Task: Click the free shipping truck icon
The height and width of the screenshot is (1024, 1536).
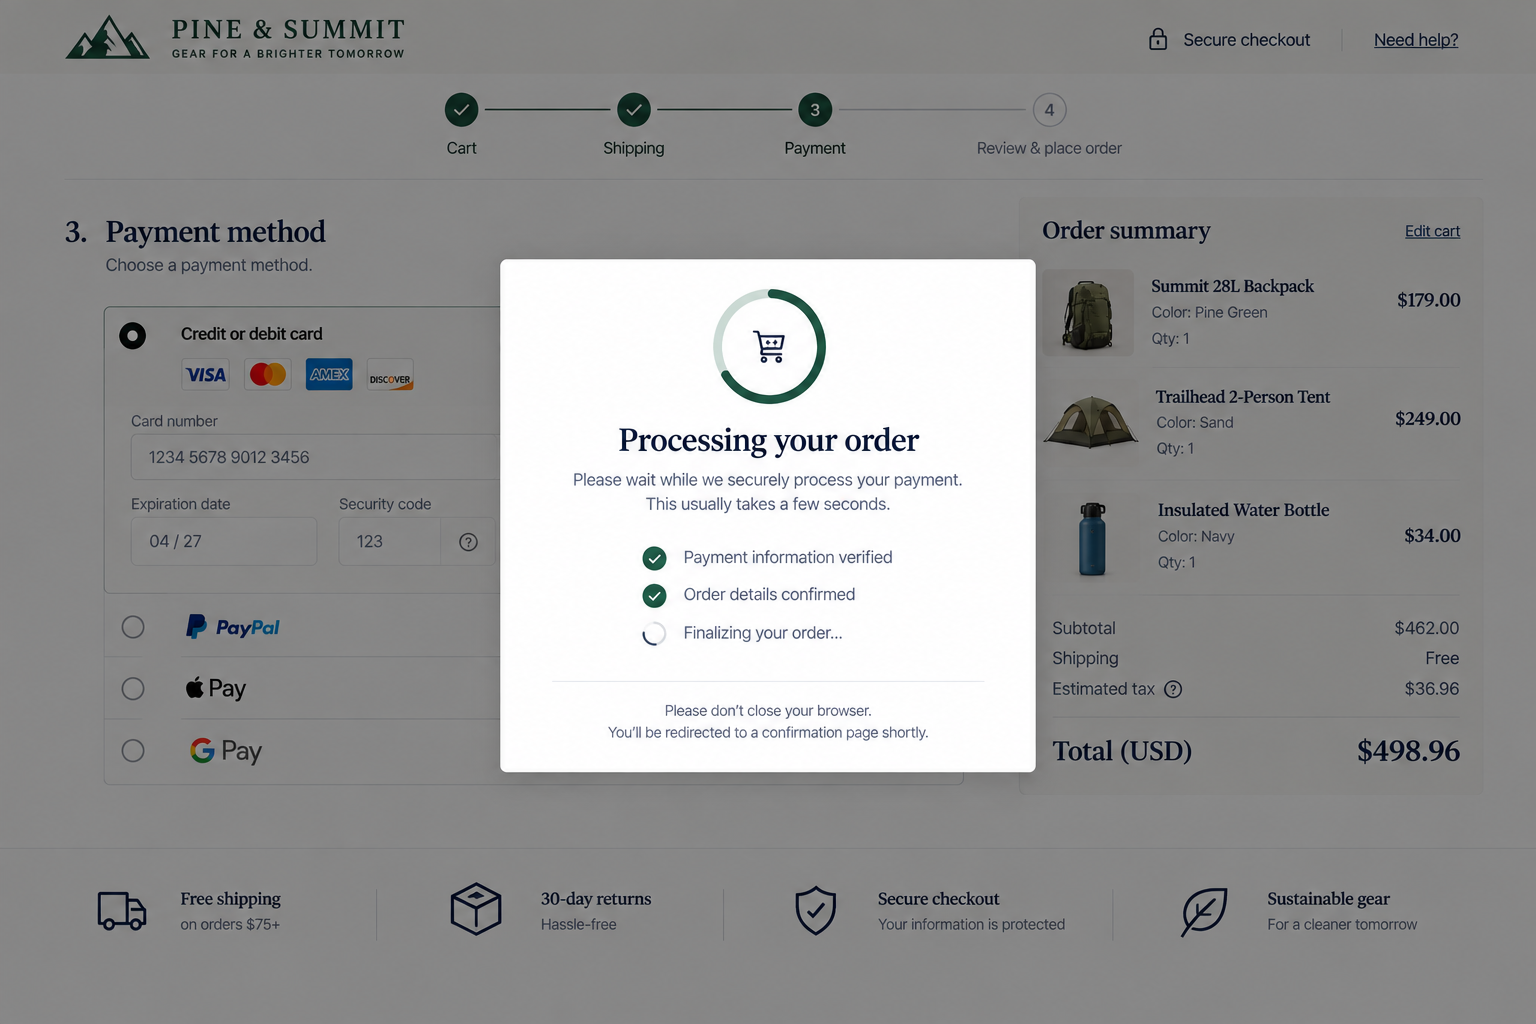Action: (x=122, y=911)
